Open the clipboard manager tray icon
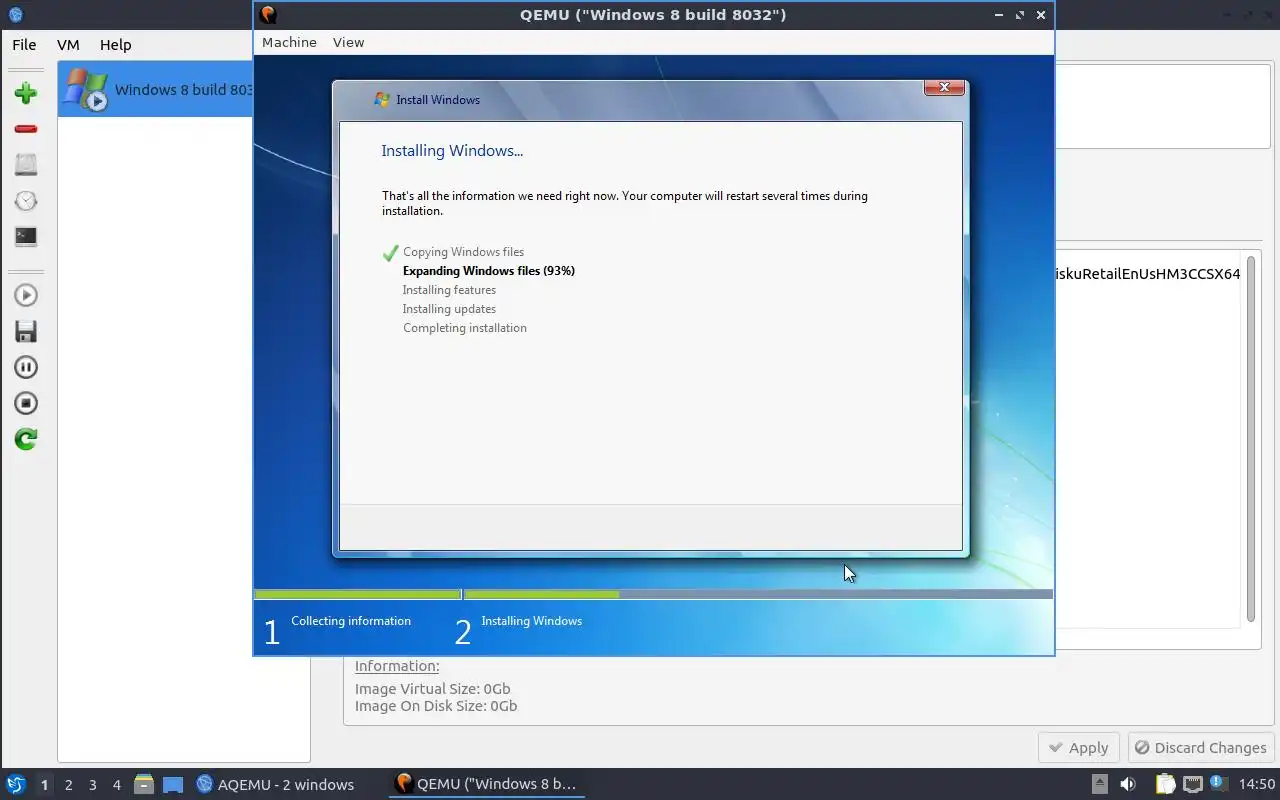The image size is (1280, 800). tap(1166, 784)
